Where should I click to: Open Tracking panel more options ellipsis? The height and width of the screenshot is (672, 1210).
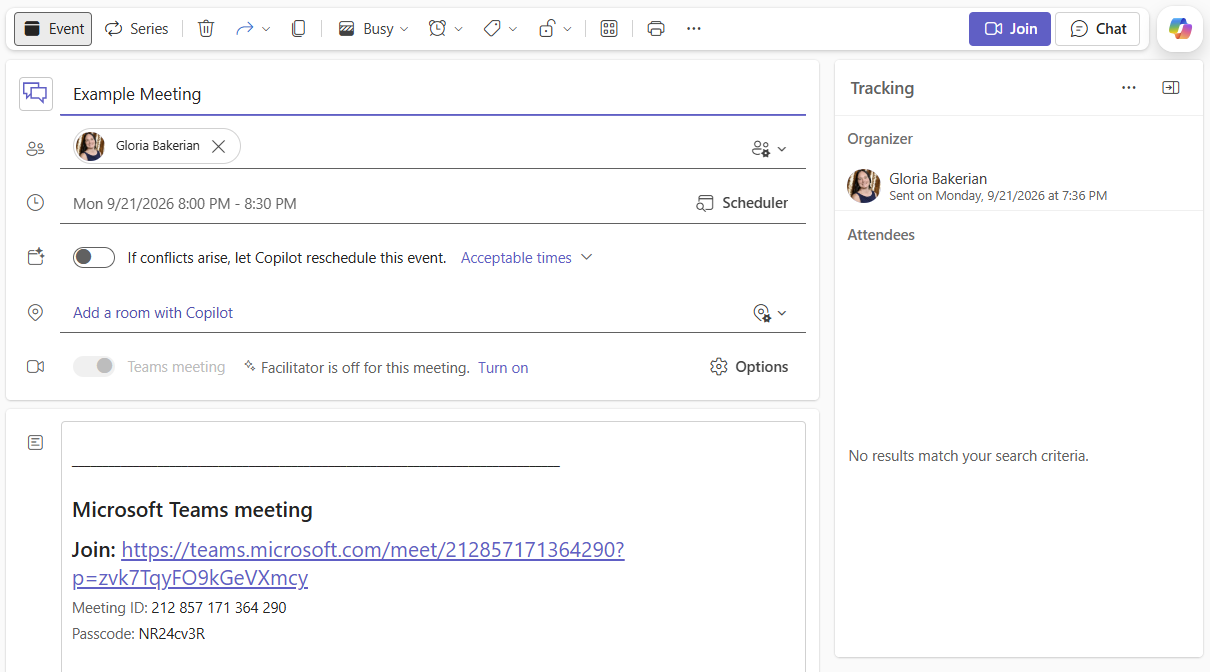[1129, 88]
